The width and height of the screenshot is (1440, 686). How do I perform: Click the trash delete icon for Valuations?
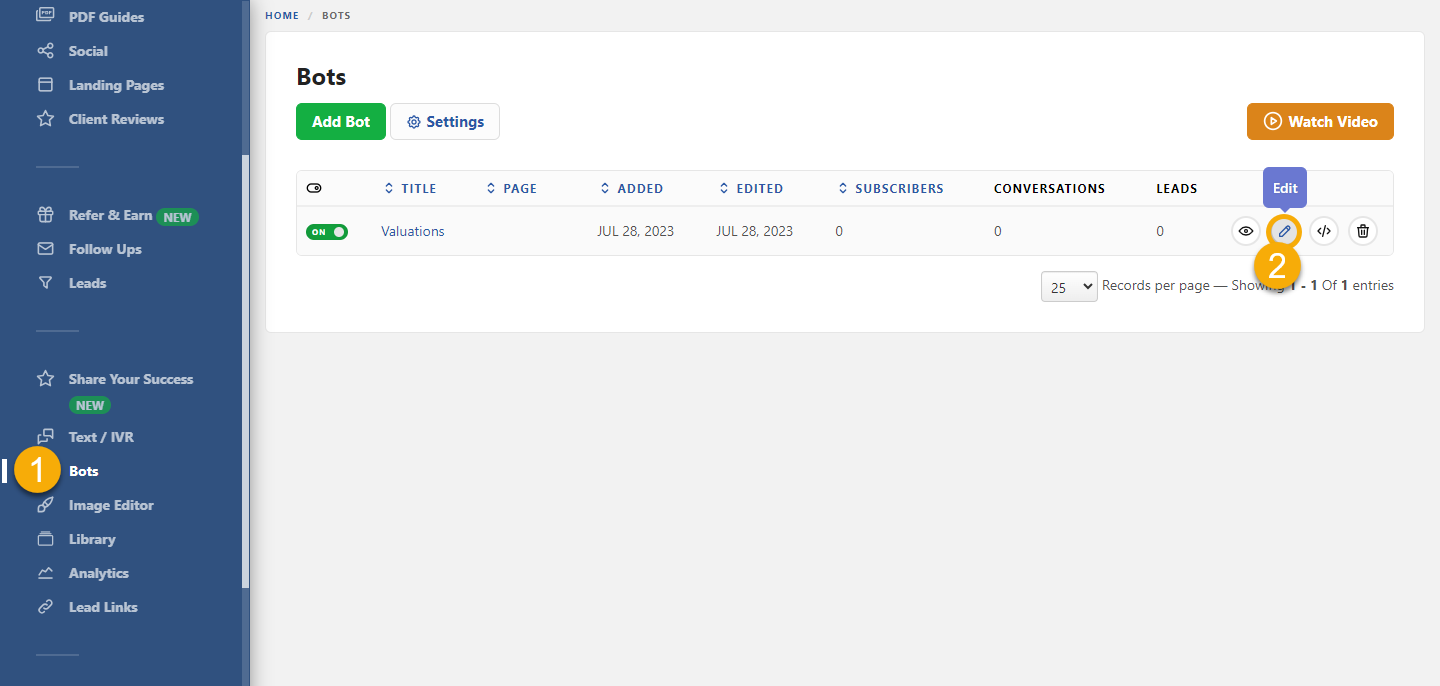(1363, 231)
